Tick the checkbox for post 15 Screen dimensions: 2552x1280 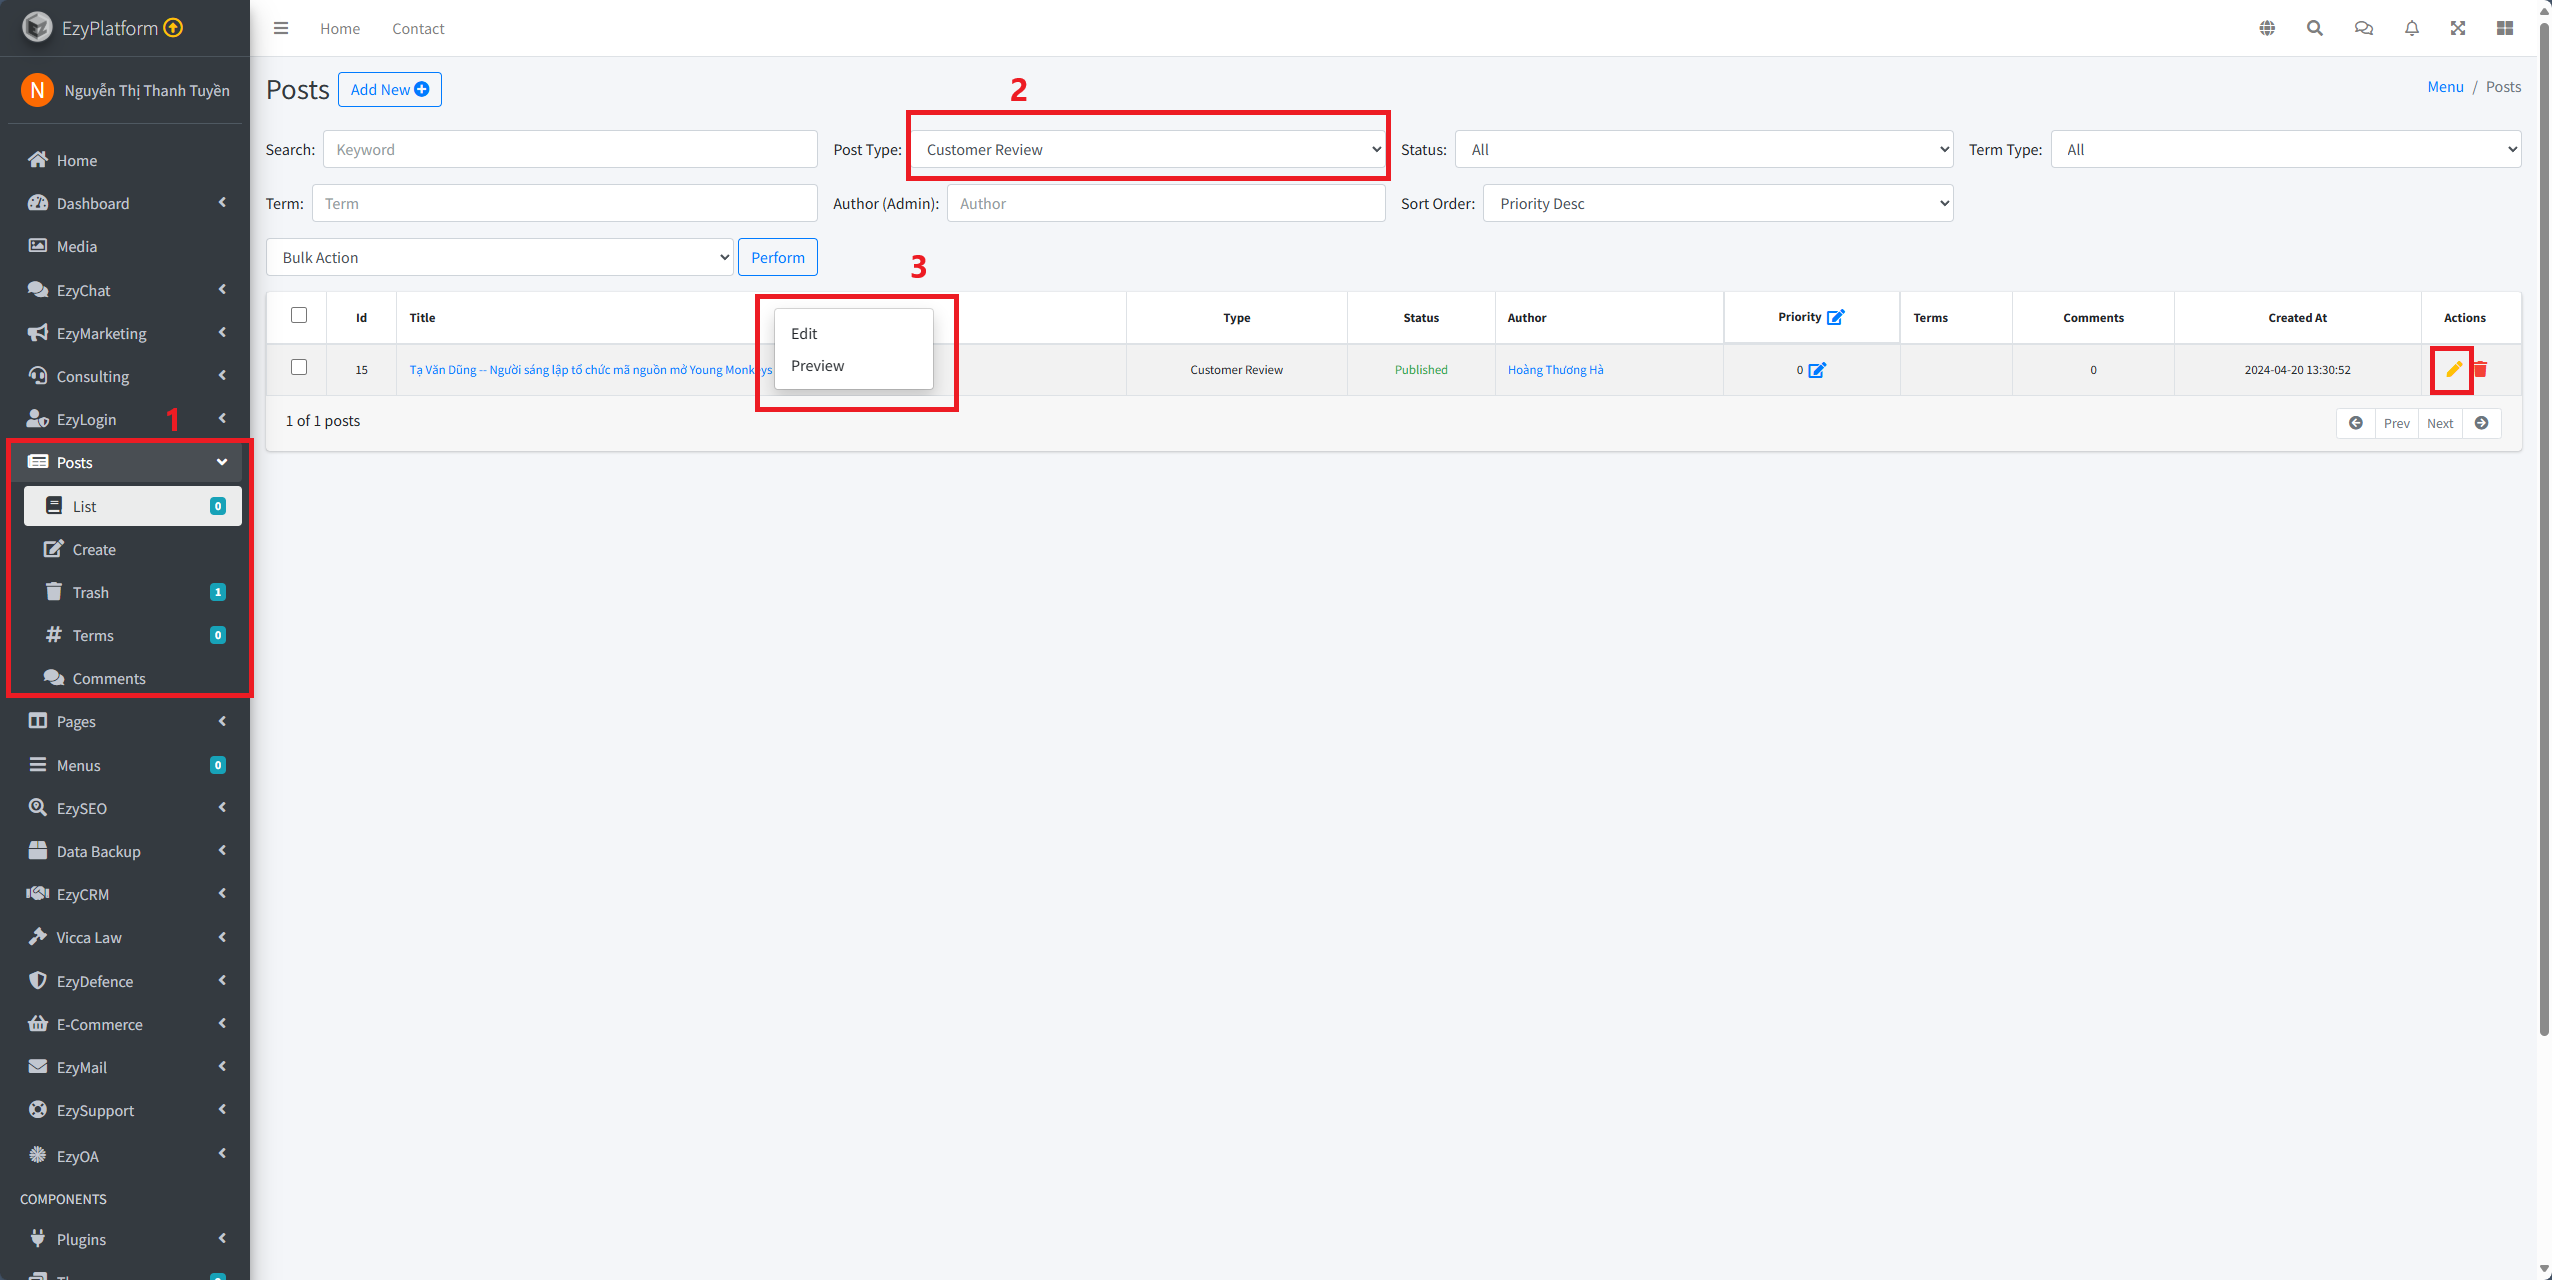(x=299, y=367)
